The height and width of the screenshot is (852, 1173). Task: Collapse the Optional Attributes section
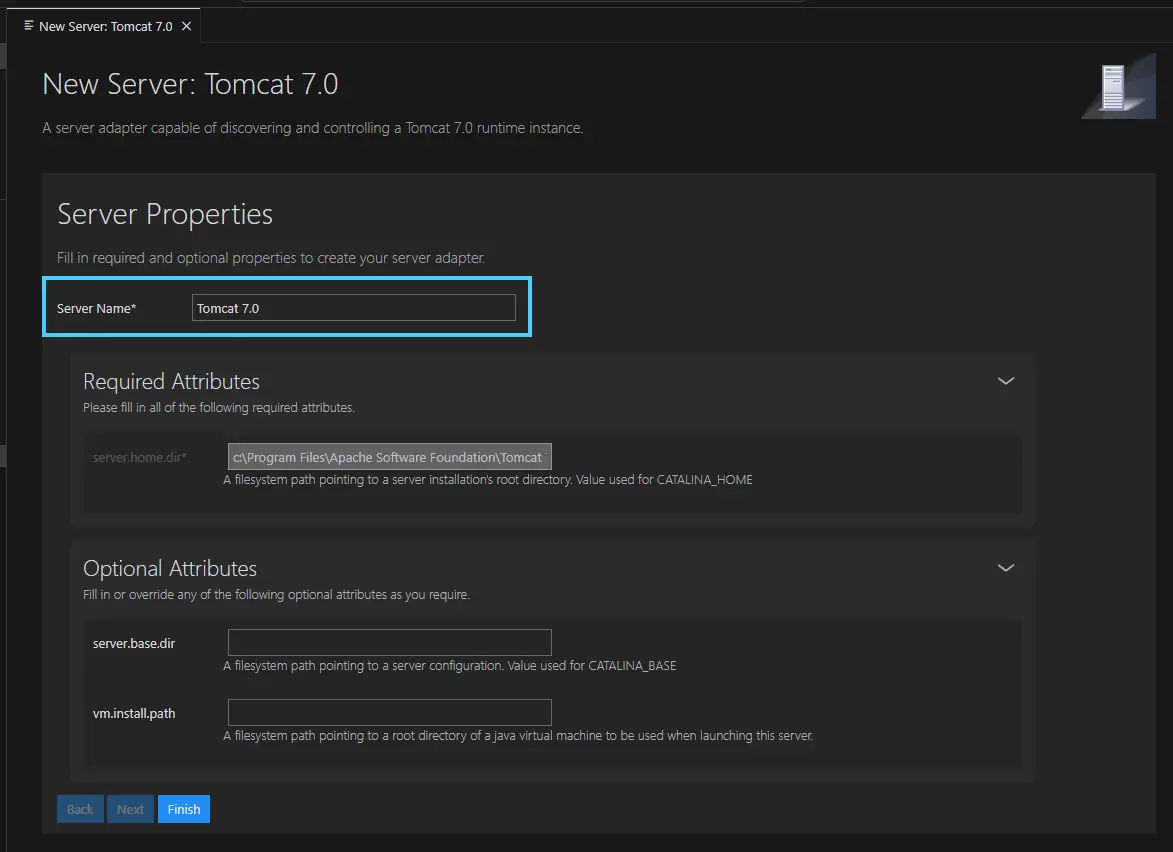pos(1005,568)
